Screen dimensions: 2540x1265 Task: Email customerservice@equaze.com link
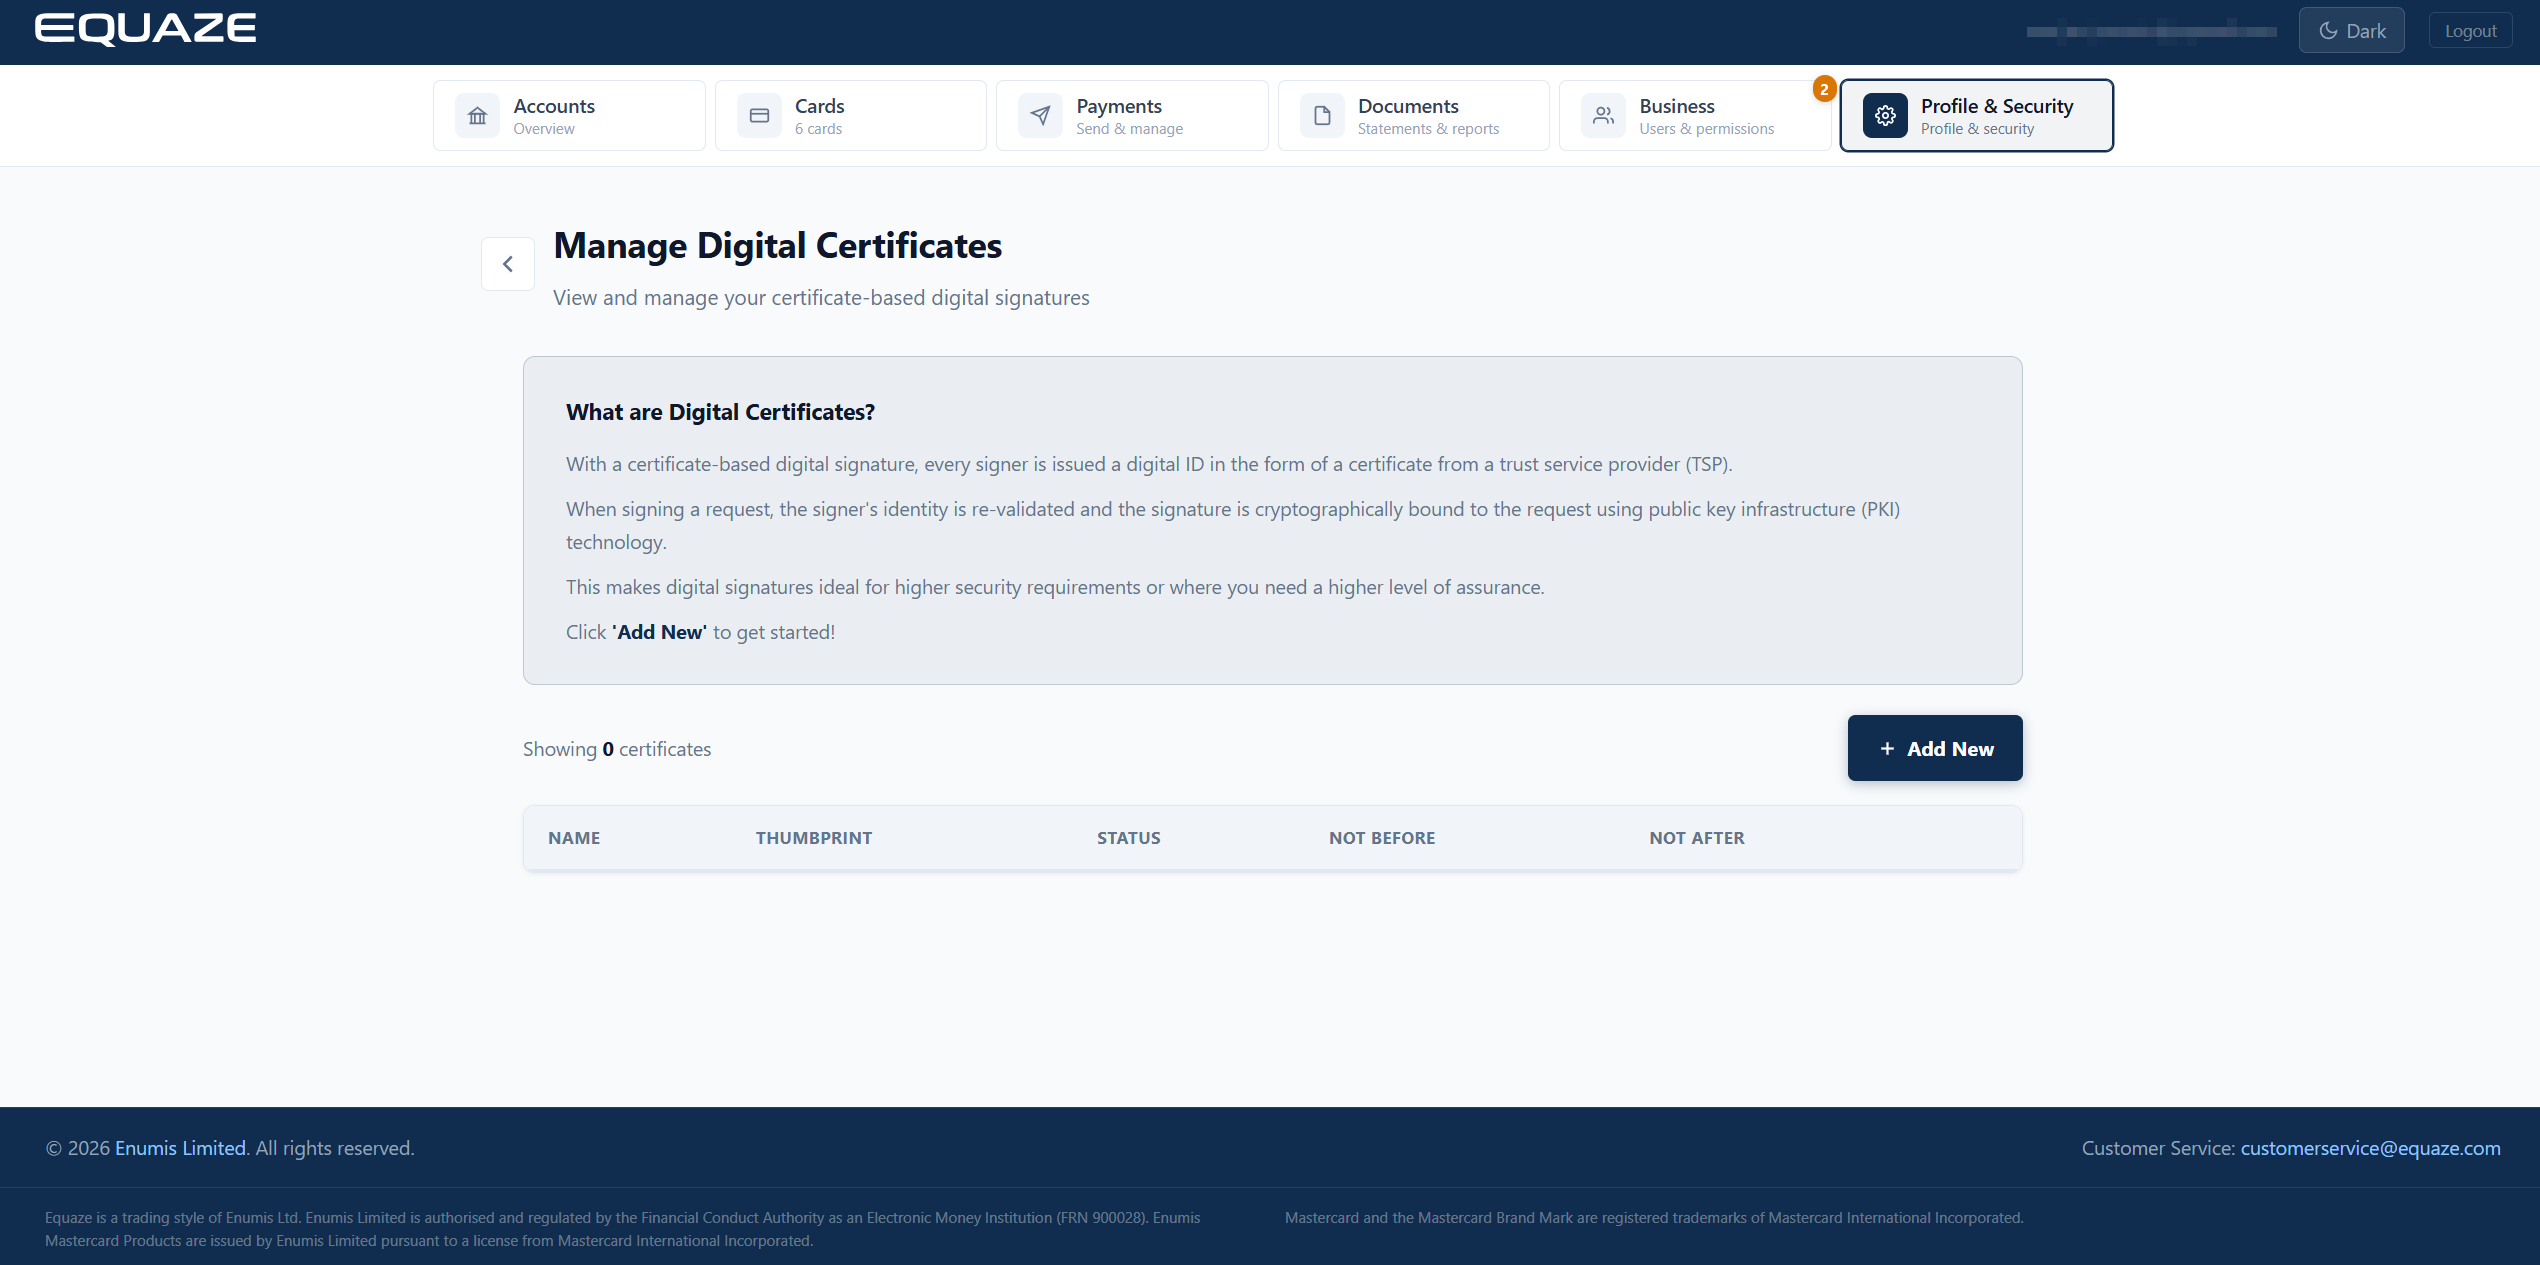click(2370, 1148)
